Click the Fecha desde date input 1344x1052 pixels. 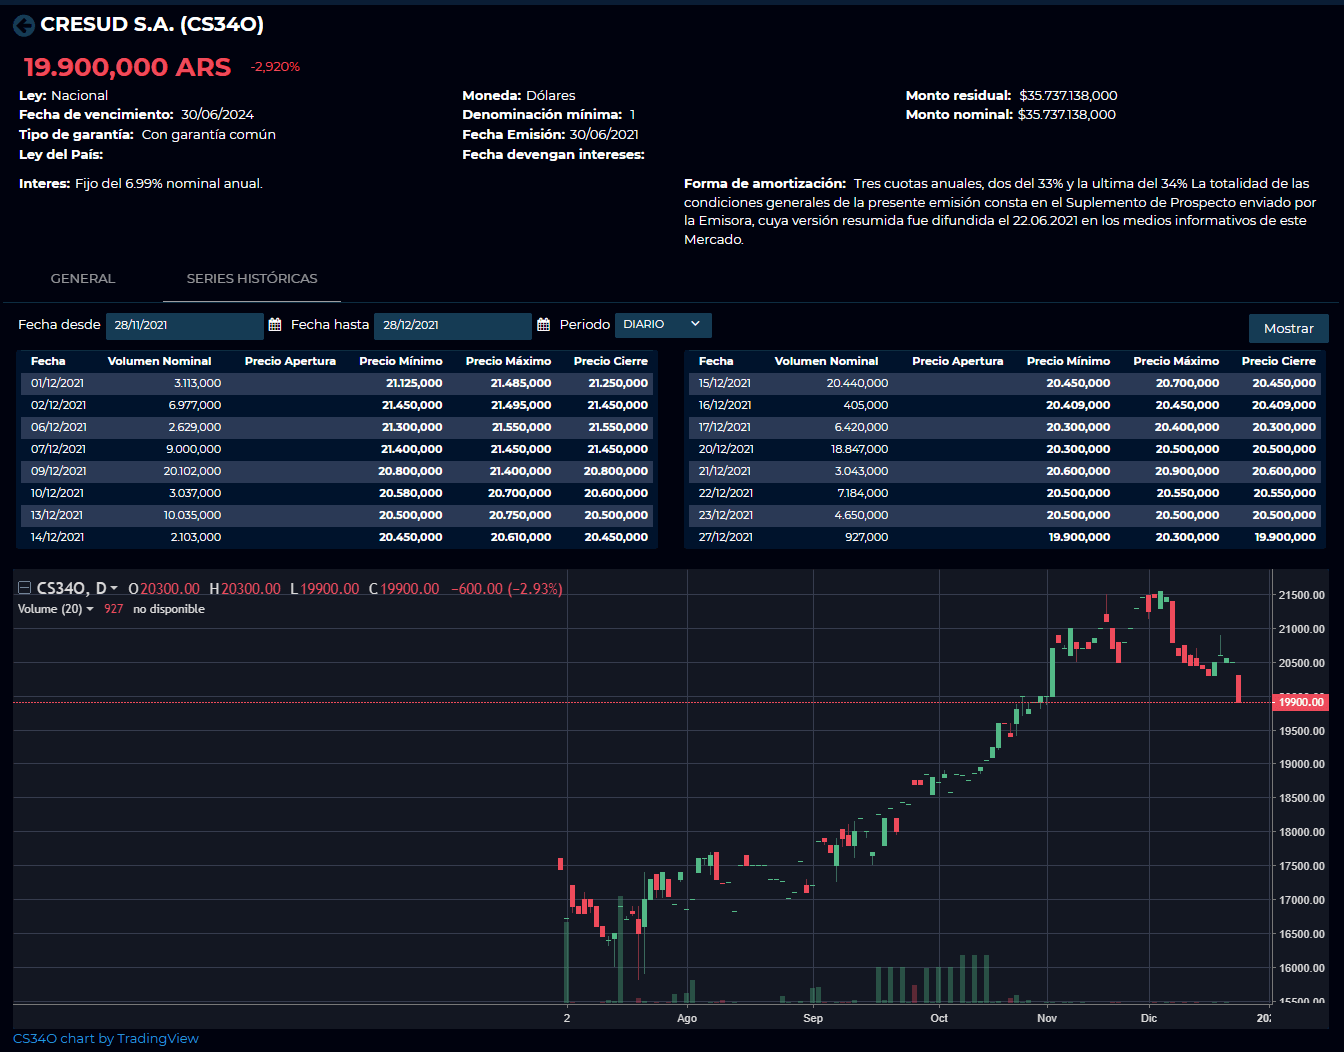pyautogui.click(x=185, y=325)
